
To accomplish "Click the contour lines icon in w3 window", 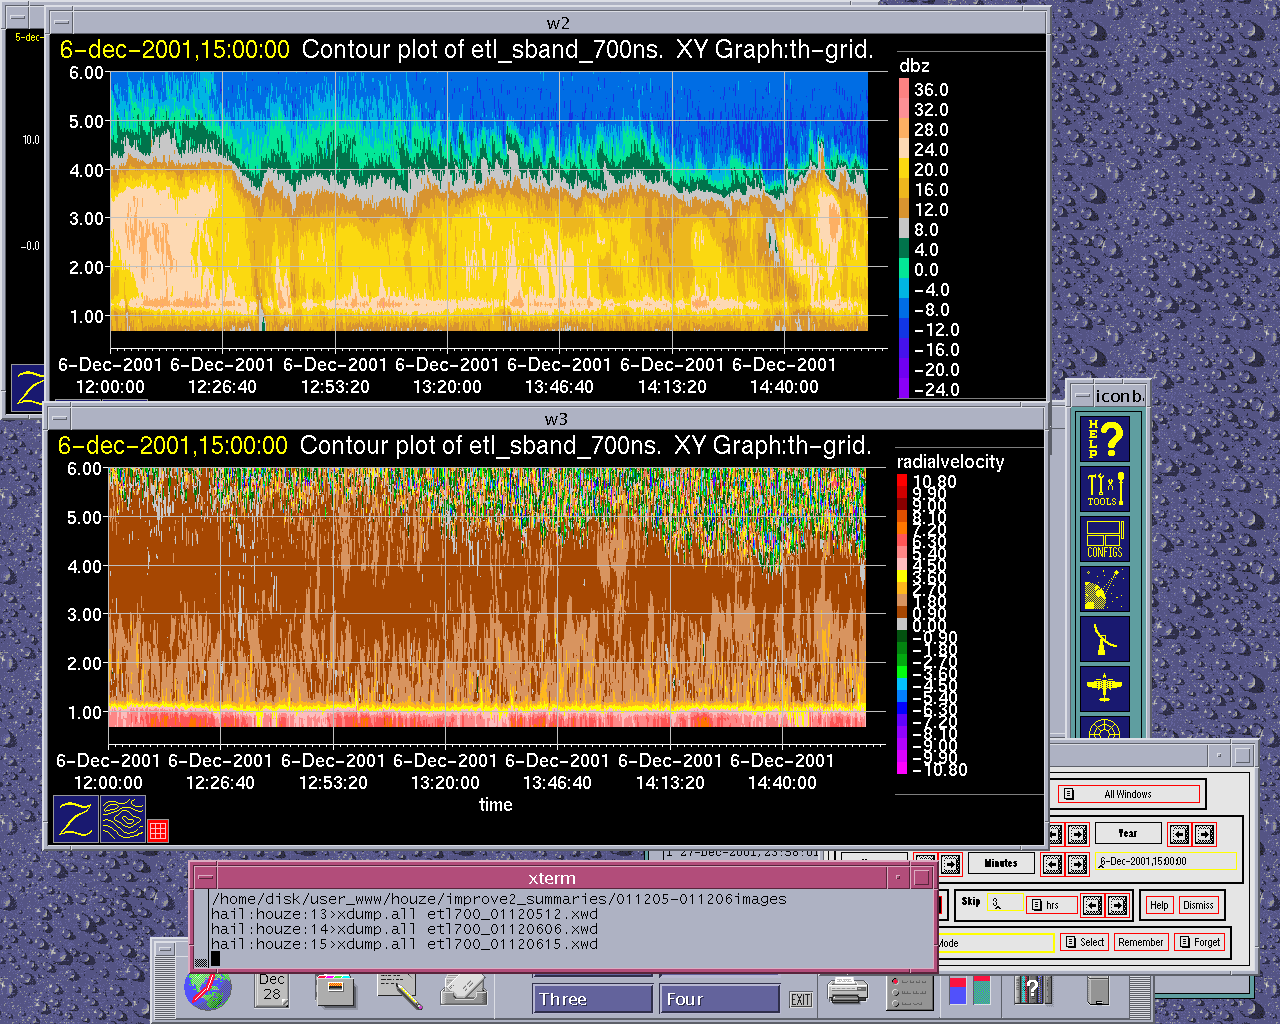I will click(x=123, y=819).
